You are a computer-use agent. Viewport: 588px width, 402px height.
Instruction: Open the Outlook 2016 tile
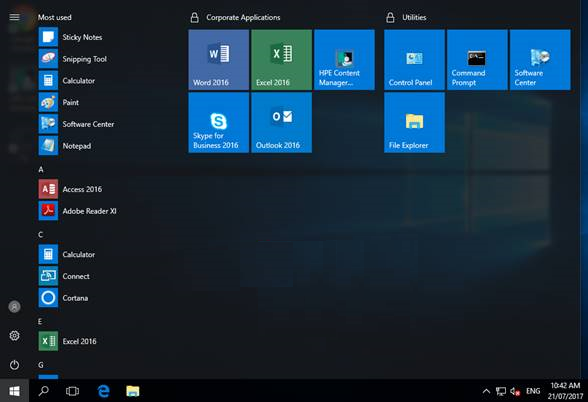(282, 123)
